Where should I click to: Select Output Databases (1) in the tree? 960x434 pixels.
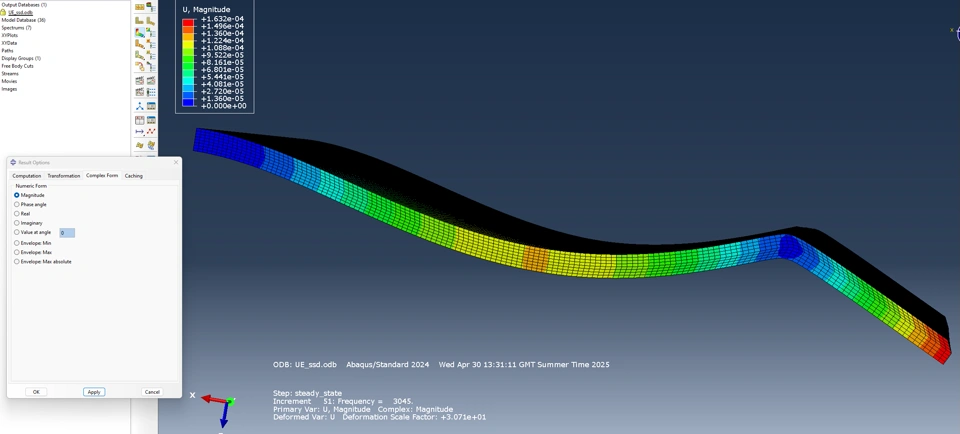pos(24,5)
